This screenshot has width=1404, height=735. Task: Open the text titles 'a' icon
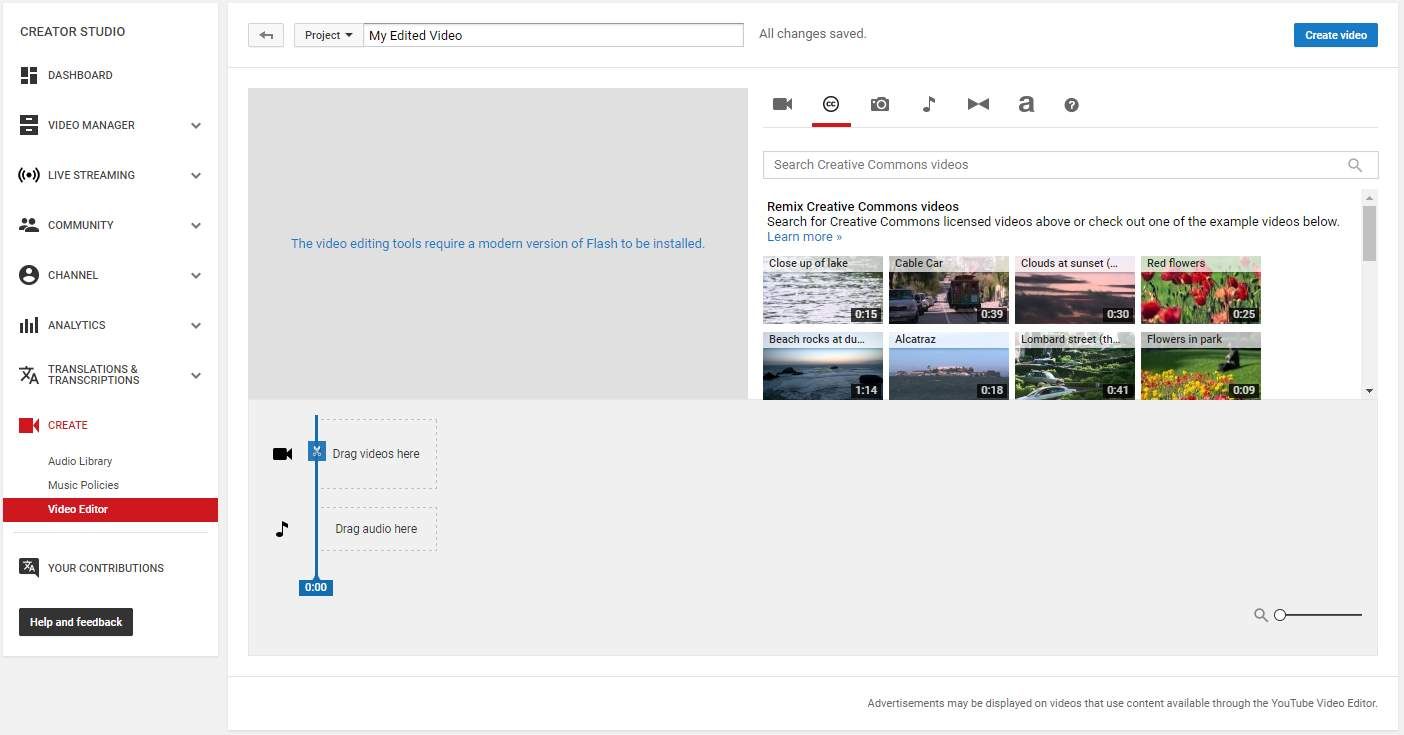tap(1025, 105)
